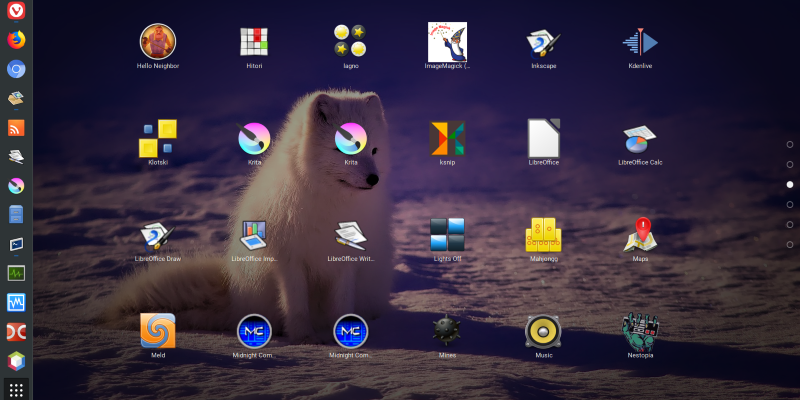The image size is (800, 400).
Task: Click the Vivaldi browser dock icon
Action: (x=16, y=11)
